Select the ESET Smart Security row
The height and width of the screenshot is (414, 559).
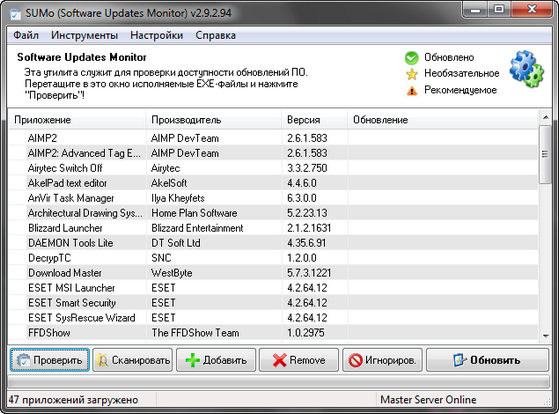pyautogui.click(x=273, y=303)
